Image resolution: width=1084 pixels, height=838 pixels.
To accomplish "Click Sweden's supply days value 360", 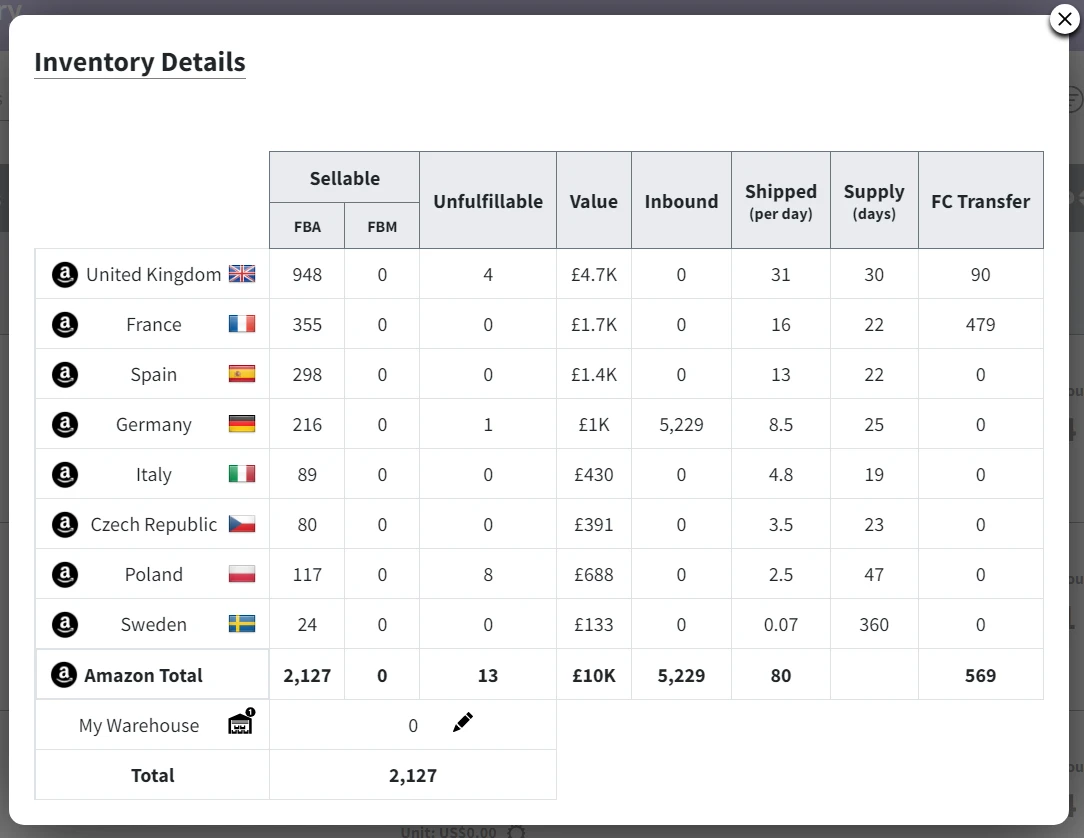I will (x=874, y=625).
